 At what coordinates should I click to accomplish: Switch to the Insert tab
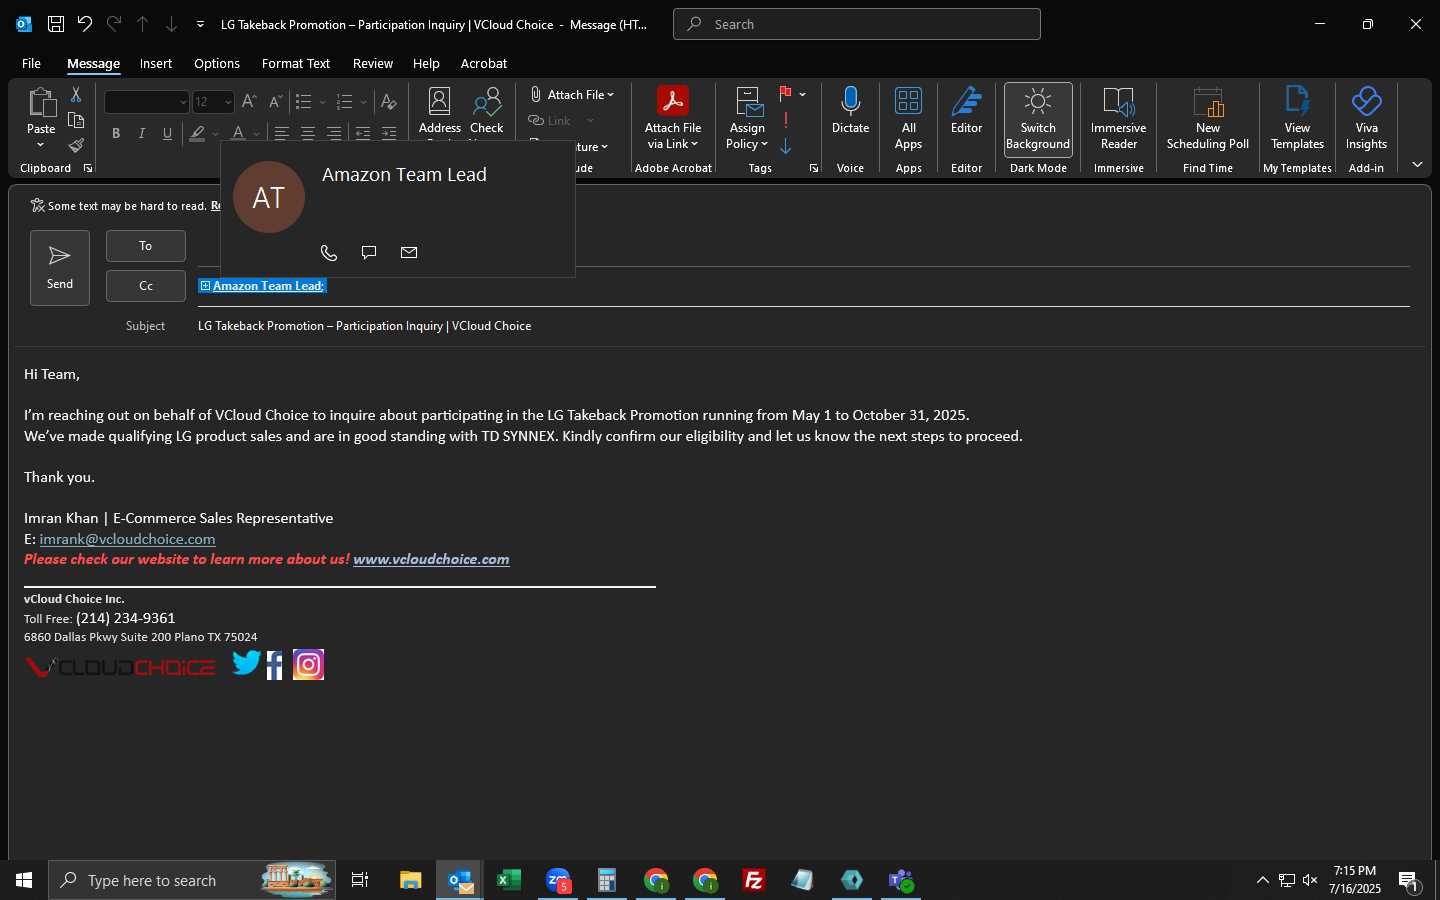[x=155, y=63]
